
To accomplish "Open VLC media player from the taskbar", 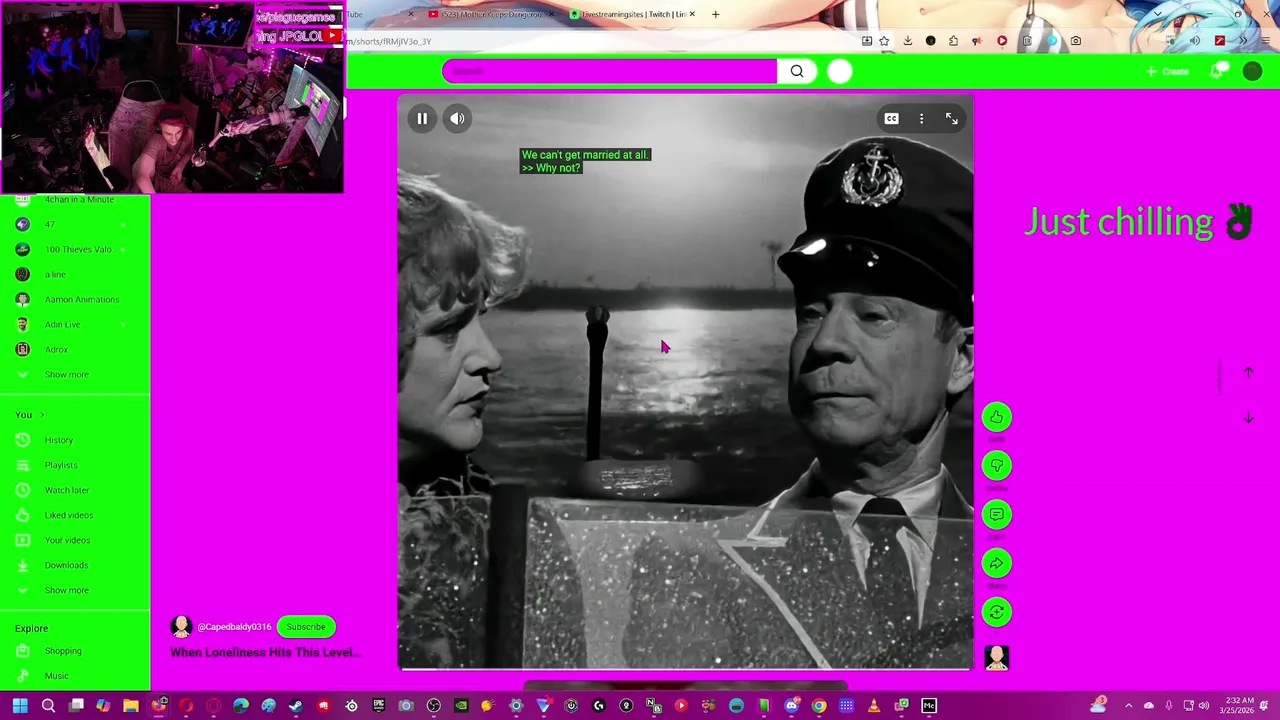I will [x=874, y=706].
